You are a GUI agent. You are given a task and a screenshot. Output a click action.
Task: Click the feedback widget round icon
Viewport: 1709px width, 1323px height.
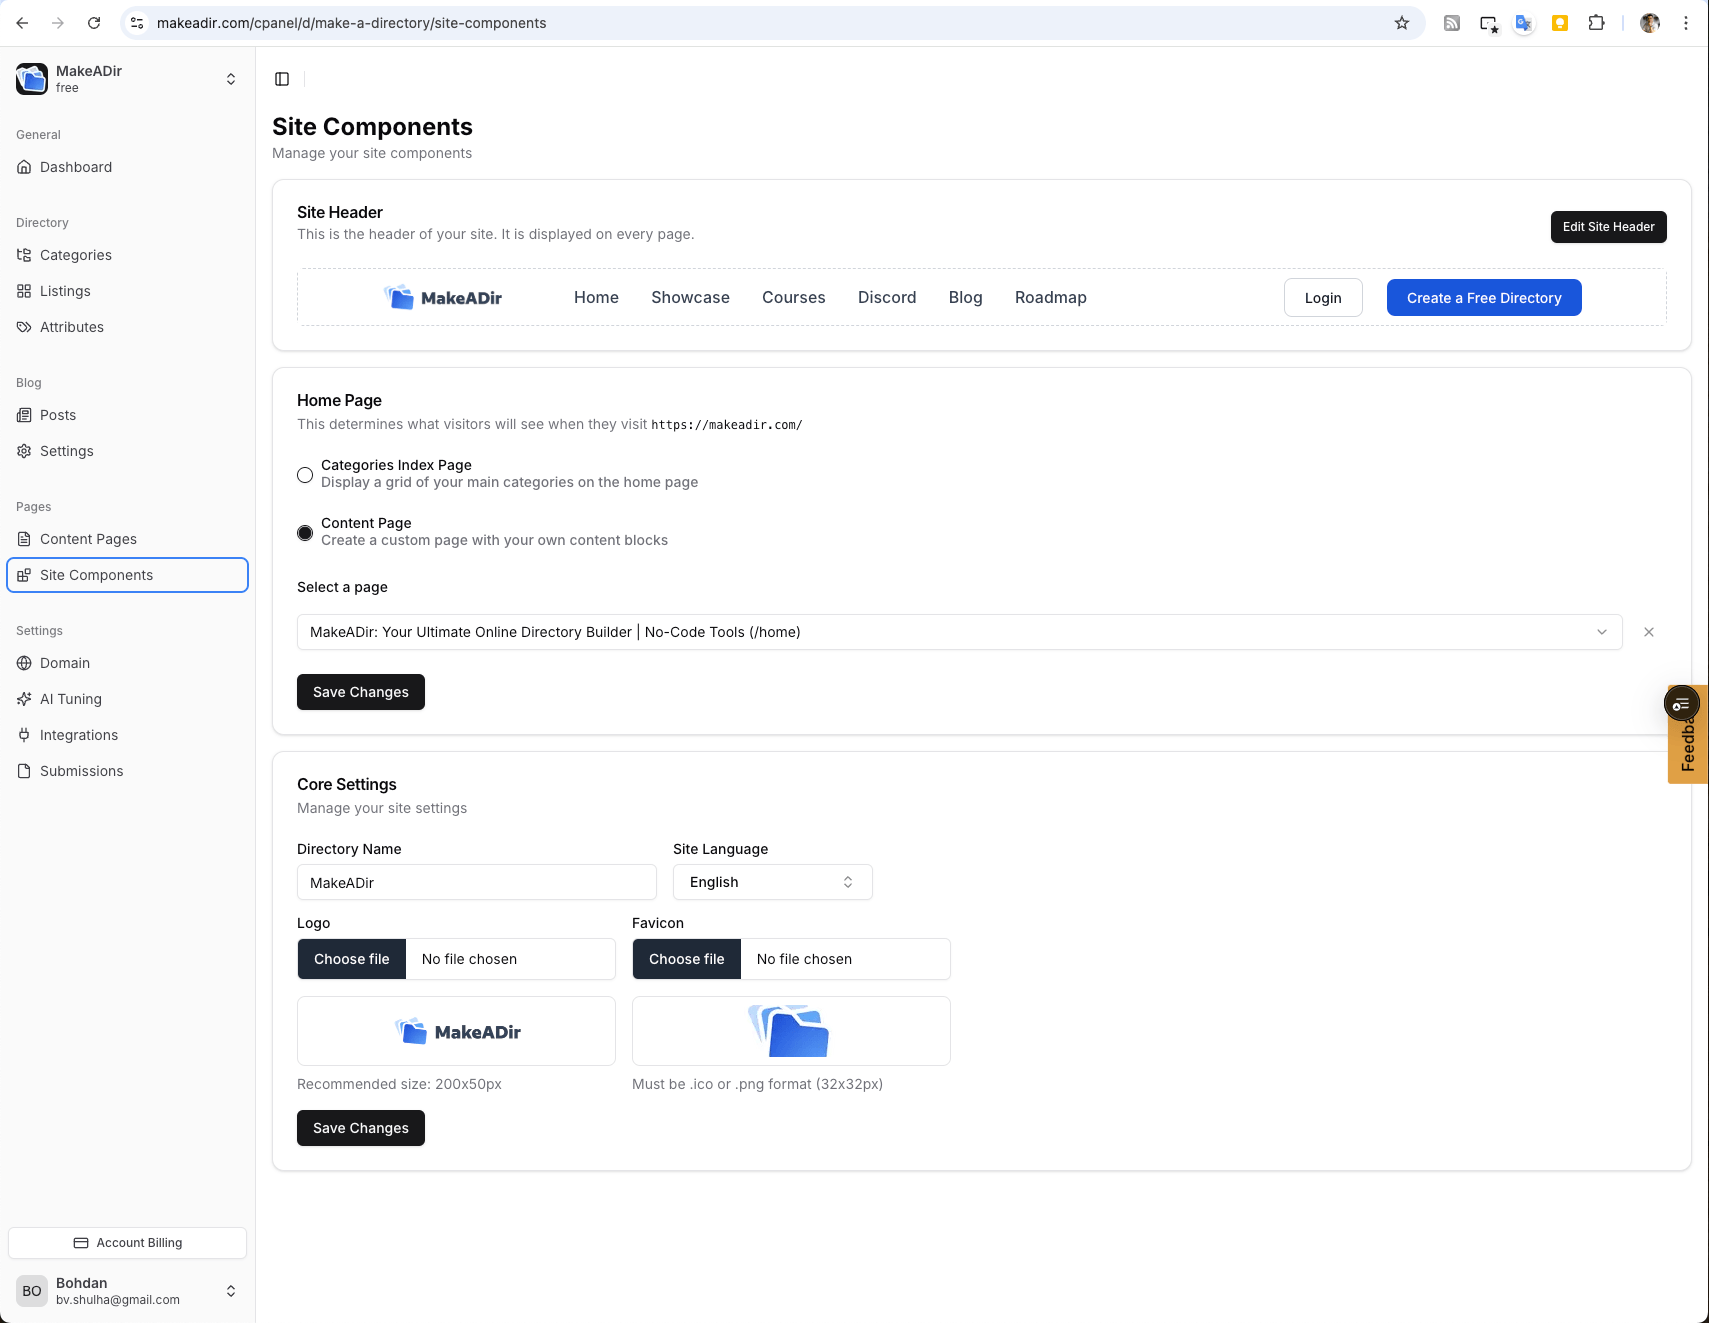(x=1681, y=704)
